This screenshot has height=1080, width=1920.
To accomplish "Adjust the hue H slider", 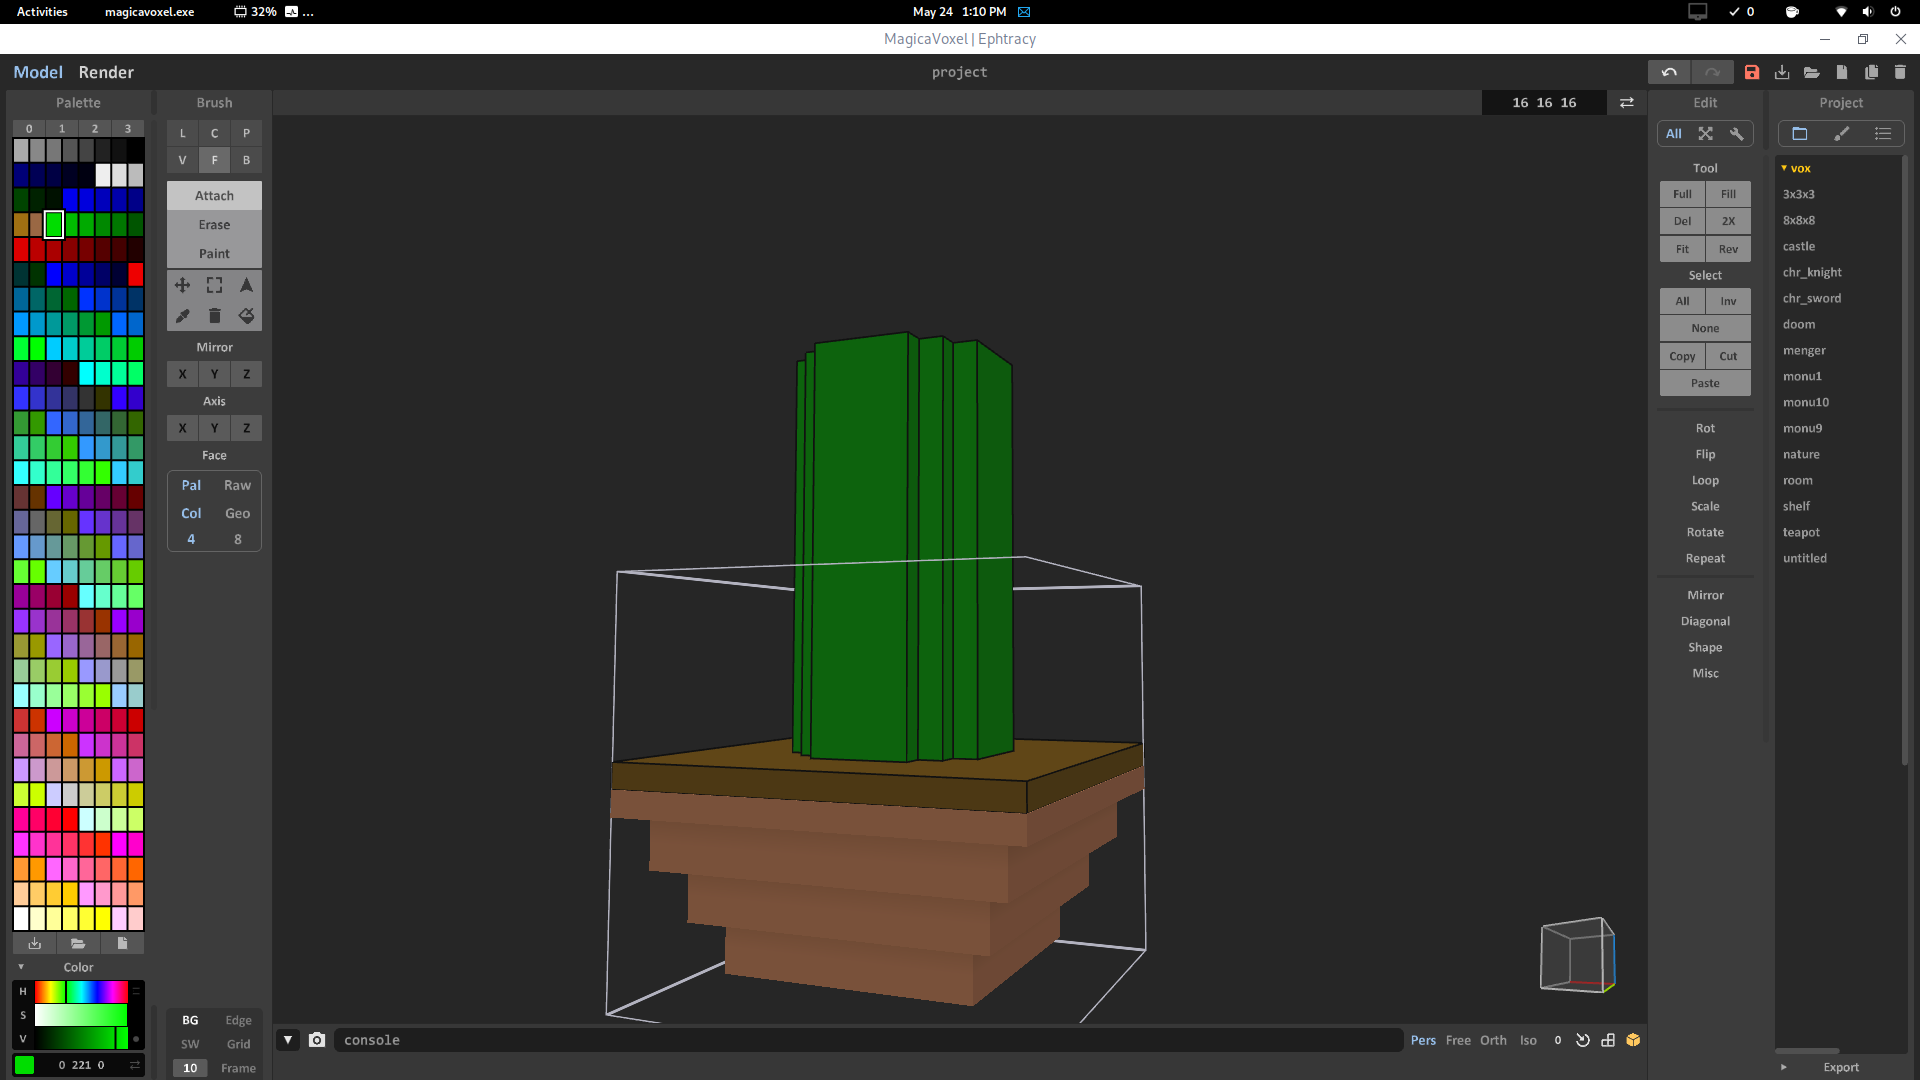I will tap(82, 991).
